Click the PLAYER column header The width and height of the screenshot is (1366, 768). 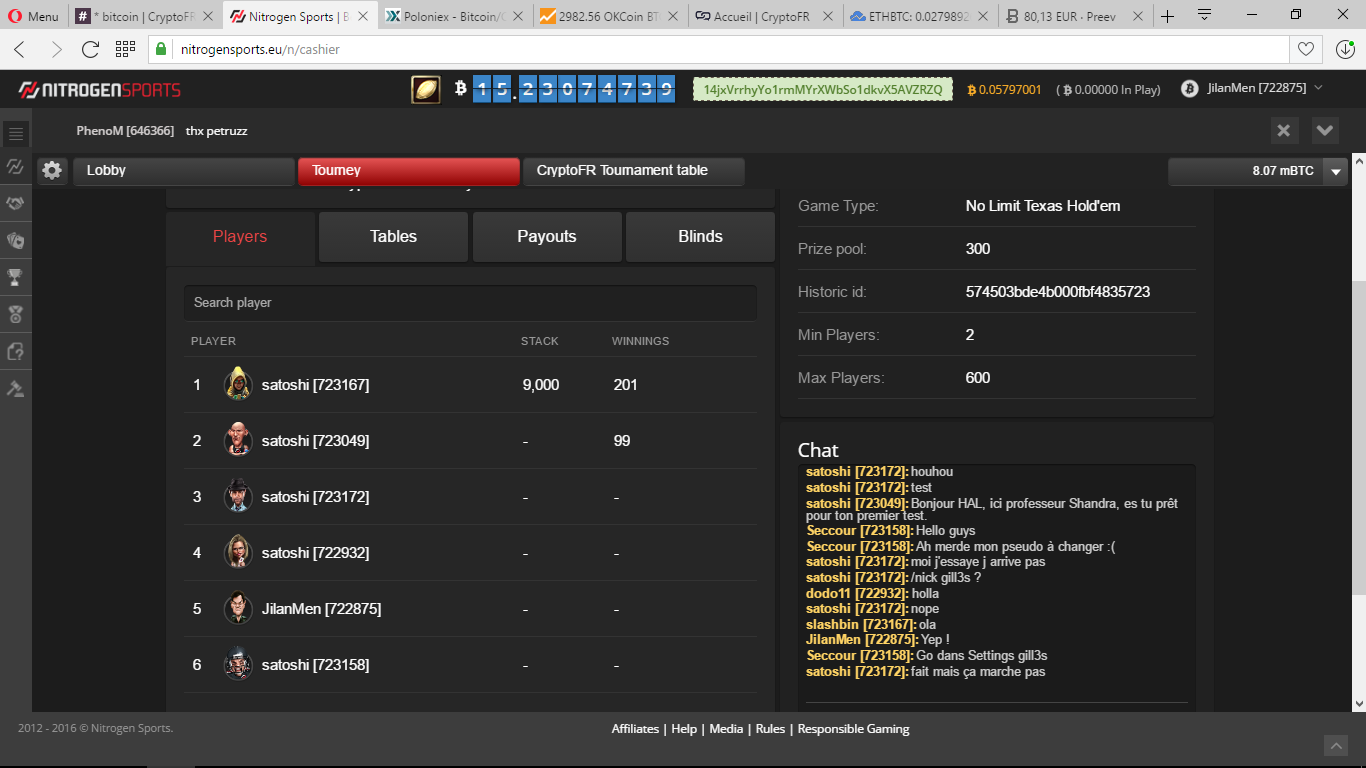pos(213,341)
